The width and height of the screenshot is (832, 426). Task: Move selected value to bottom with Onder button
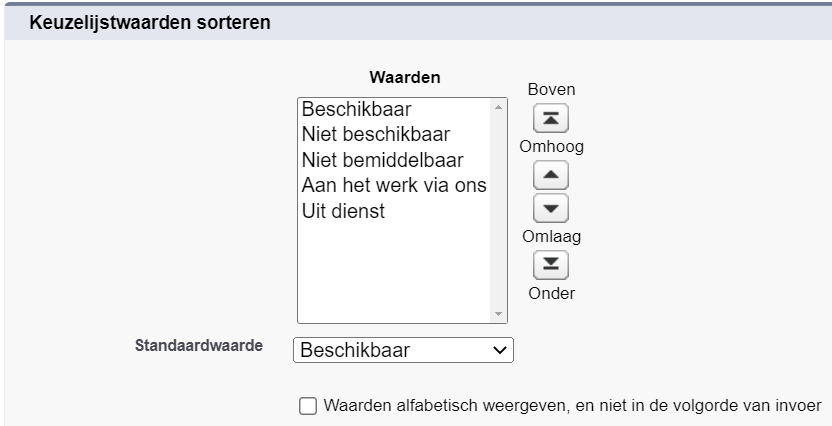(x=551, y=265)
